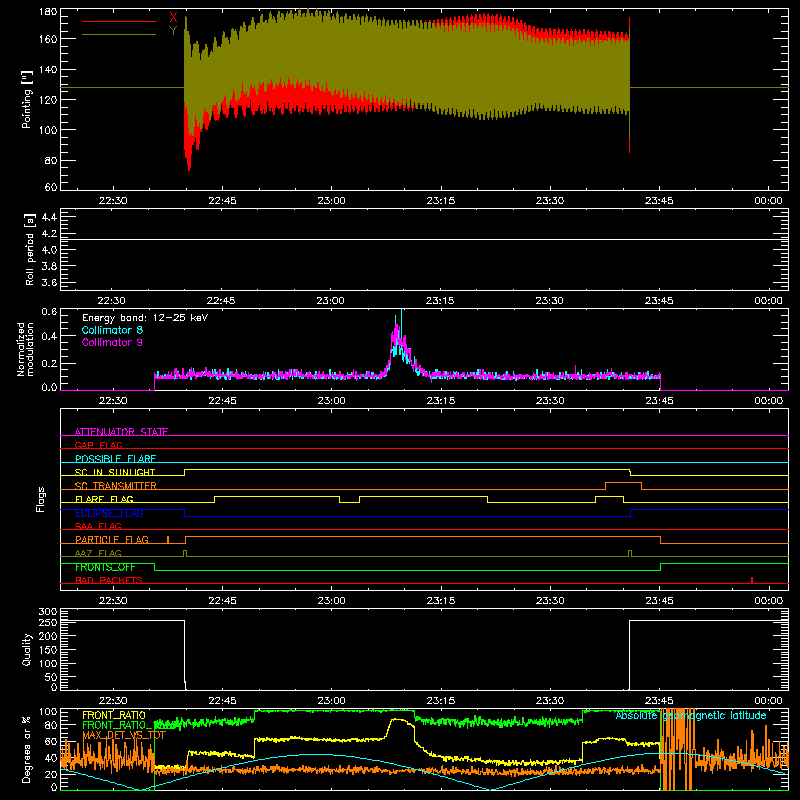Click the Pointing axis title
The image size is (800, 800).
(x=27, y=99)
